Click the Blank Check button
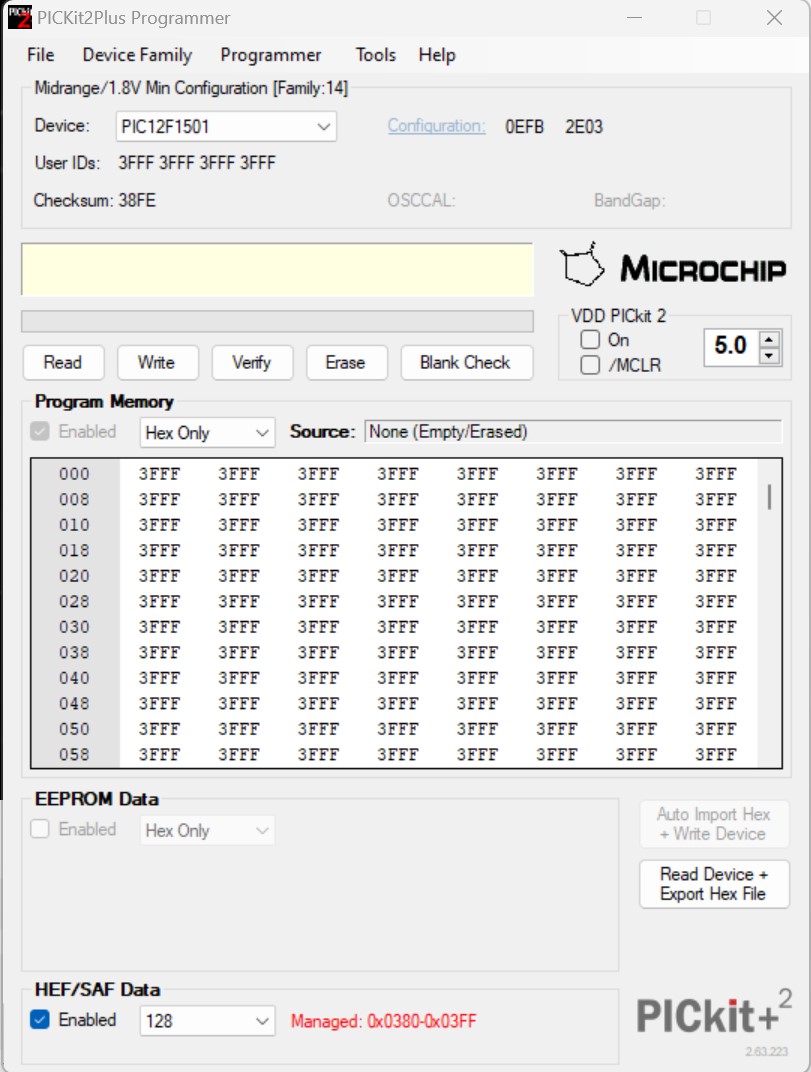811x1072 pixels. tap(466, 362)
